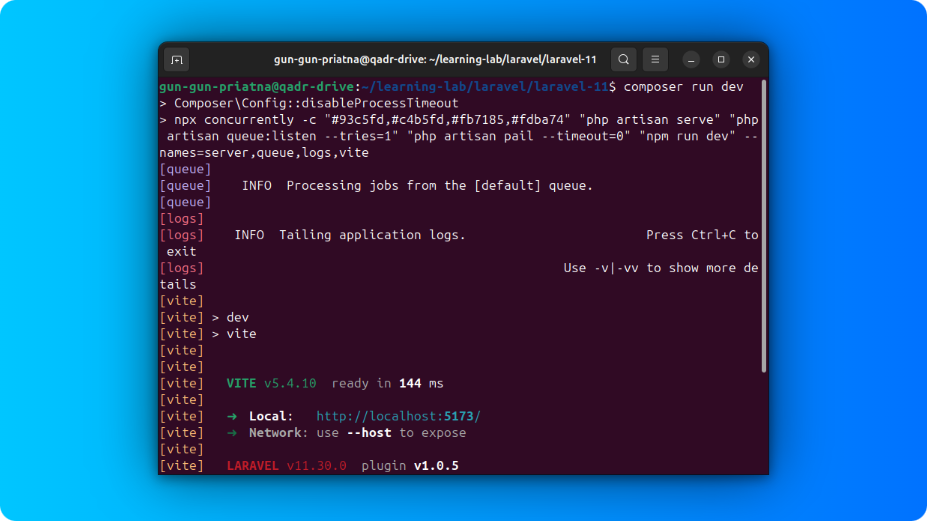
Task: Click the 'gun-gun-priatna@qadr-drive' prompt user
Action: coord(257,87)
